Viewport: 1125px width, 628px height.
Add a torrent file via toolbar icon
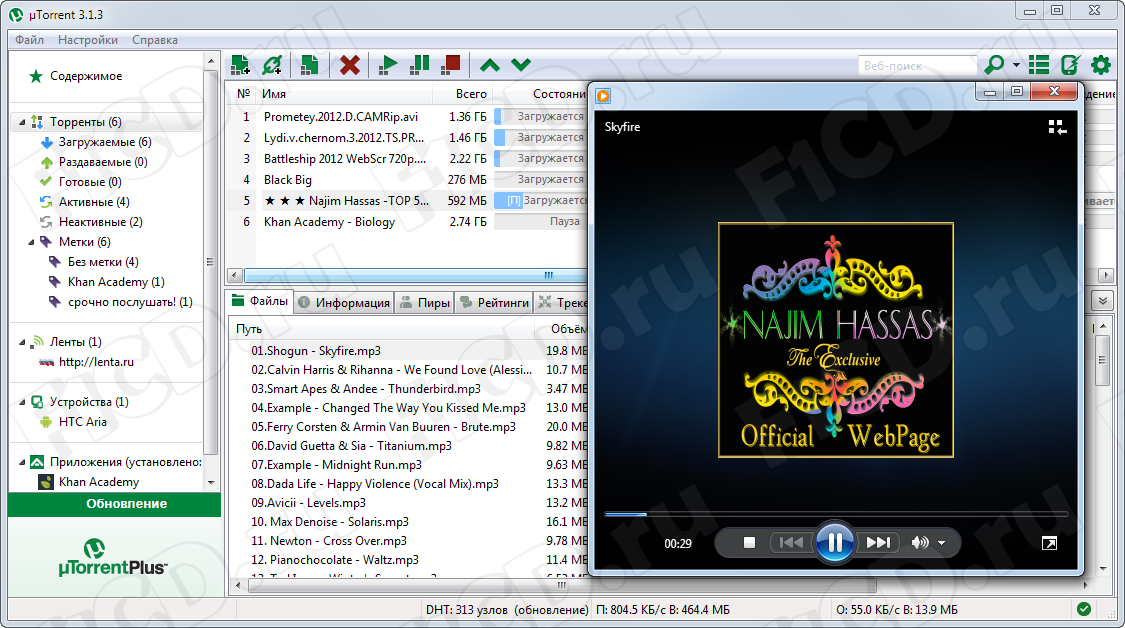(240, 65)
